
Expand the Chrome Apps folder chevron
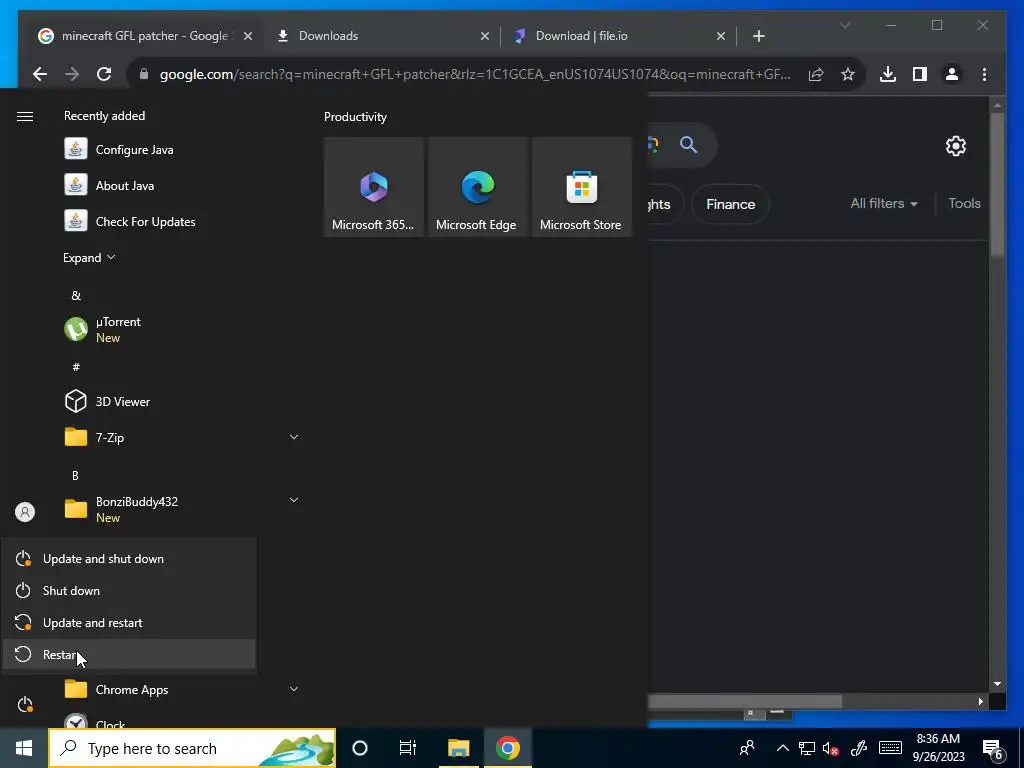(294, 689)
